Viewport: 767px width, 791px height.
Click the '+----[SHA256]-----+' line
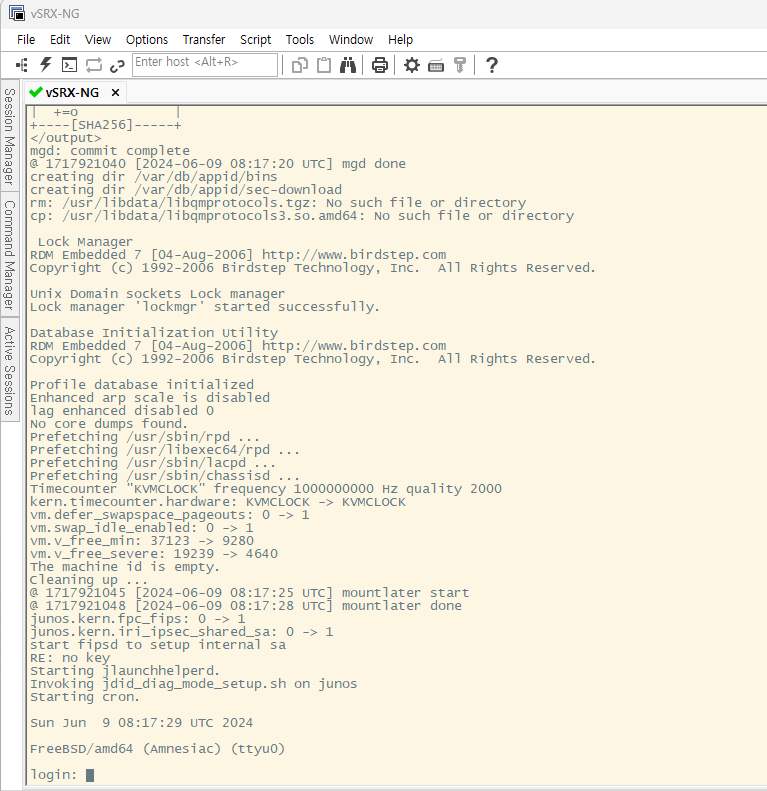(105, 125)
